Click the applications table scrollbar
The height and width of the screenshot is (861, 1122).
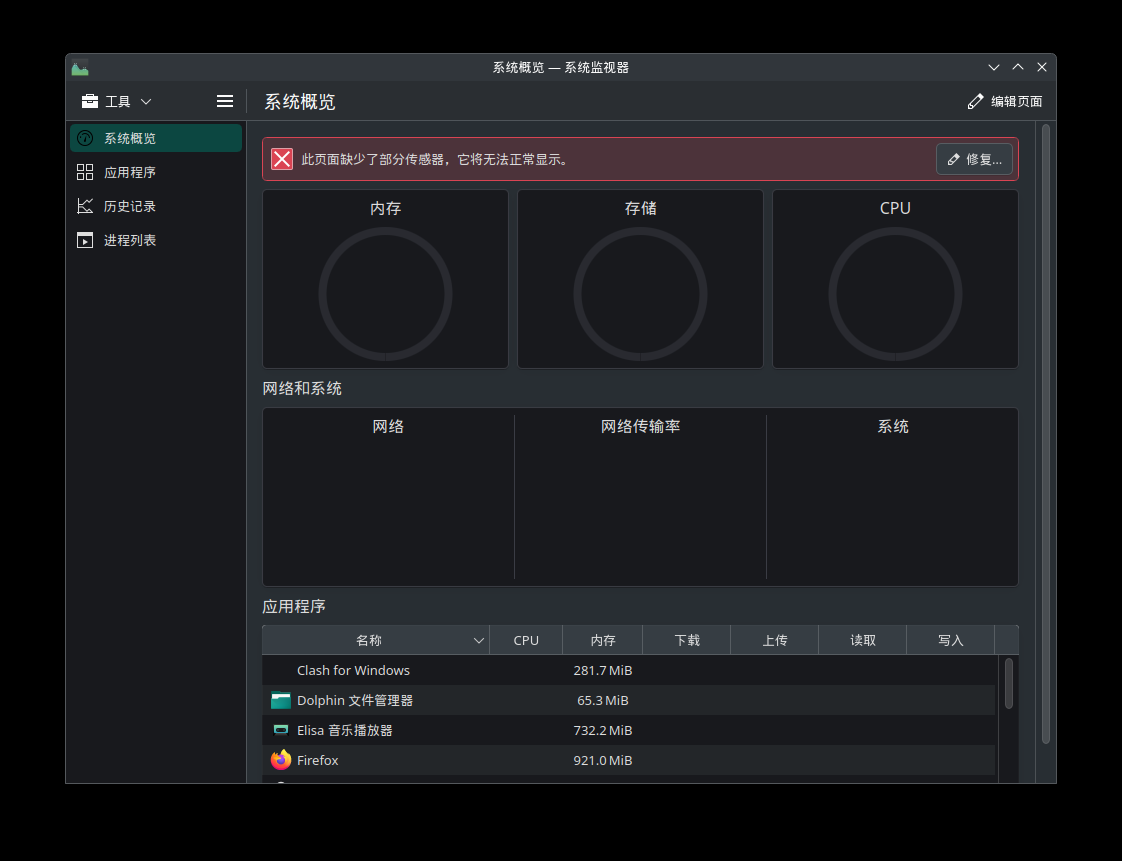click(1008, 684)
